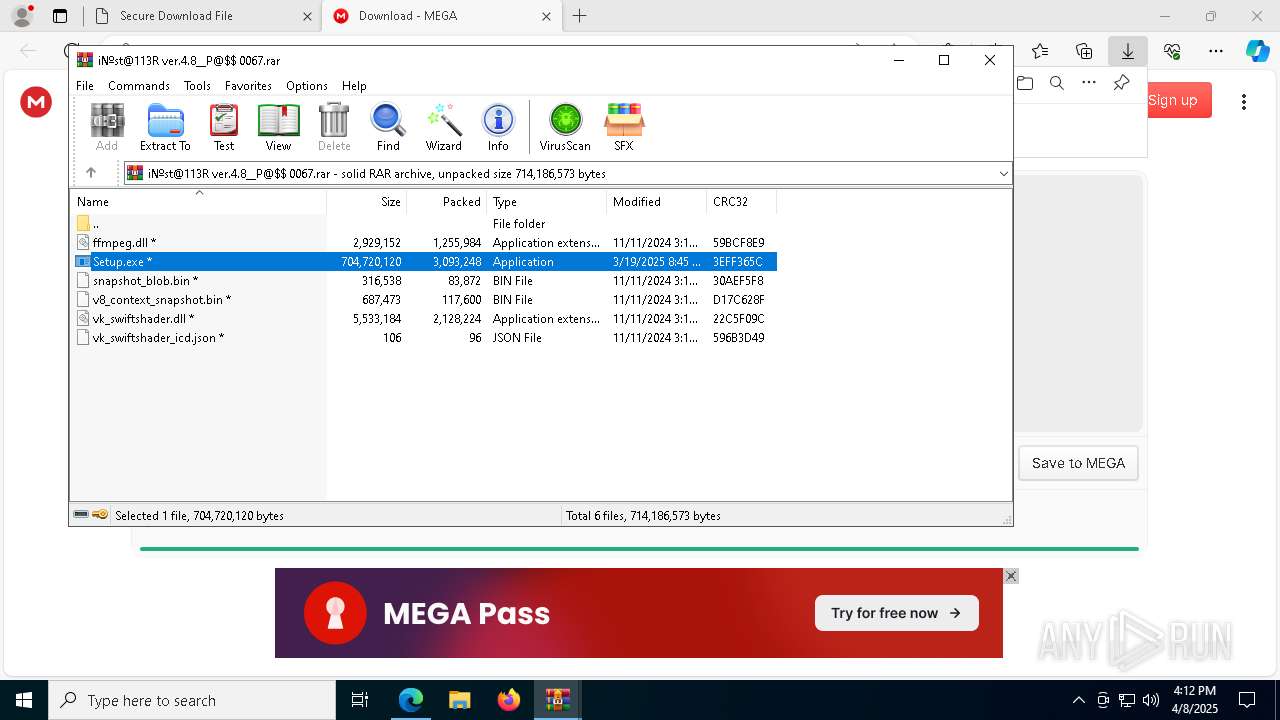Open the Options menu

[307, 86]
